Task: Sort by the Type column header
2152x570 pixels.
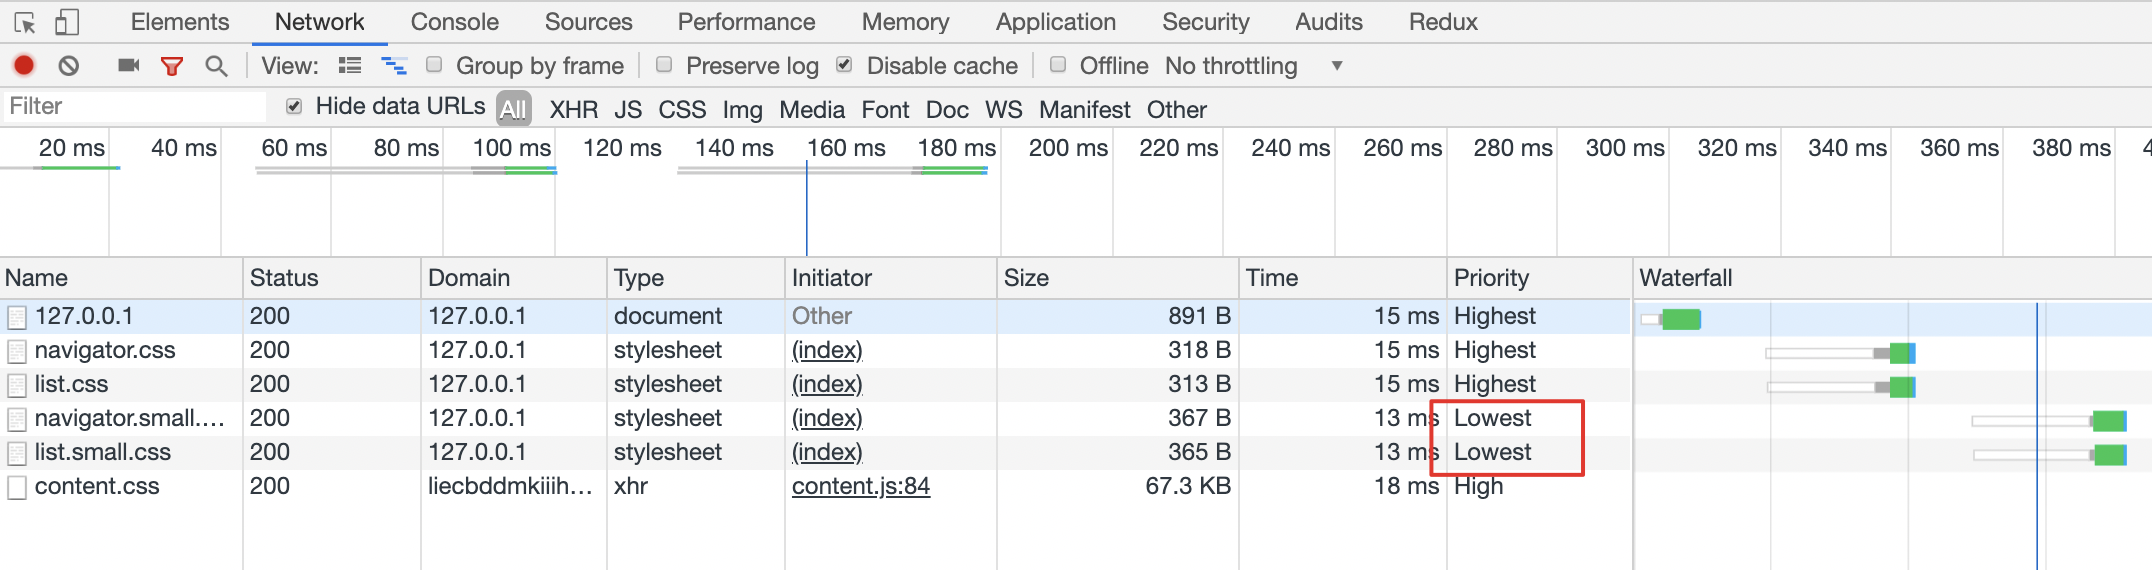Action: tap(696, 278)
